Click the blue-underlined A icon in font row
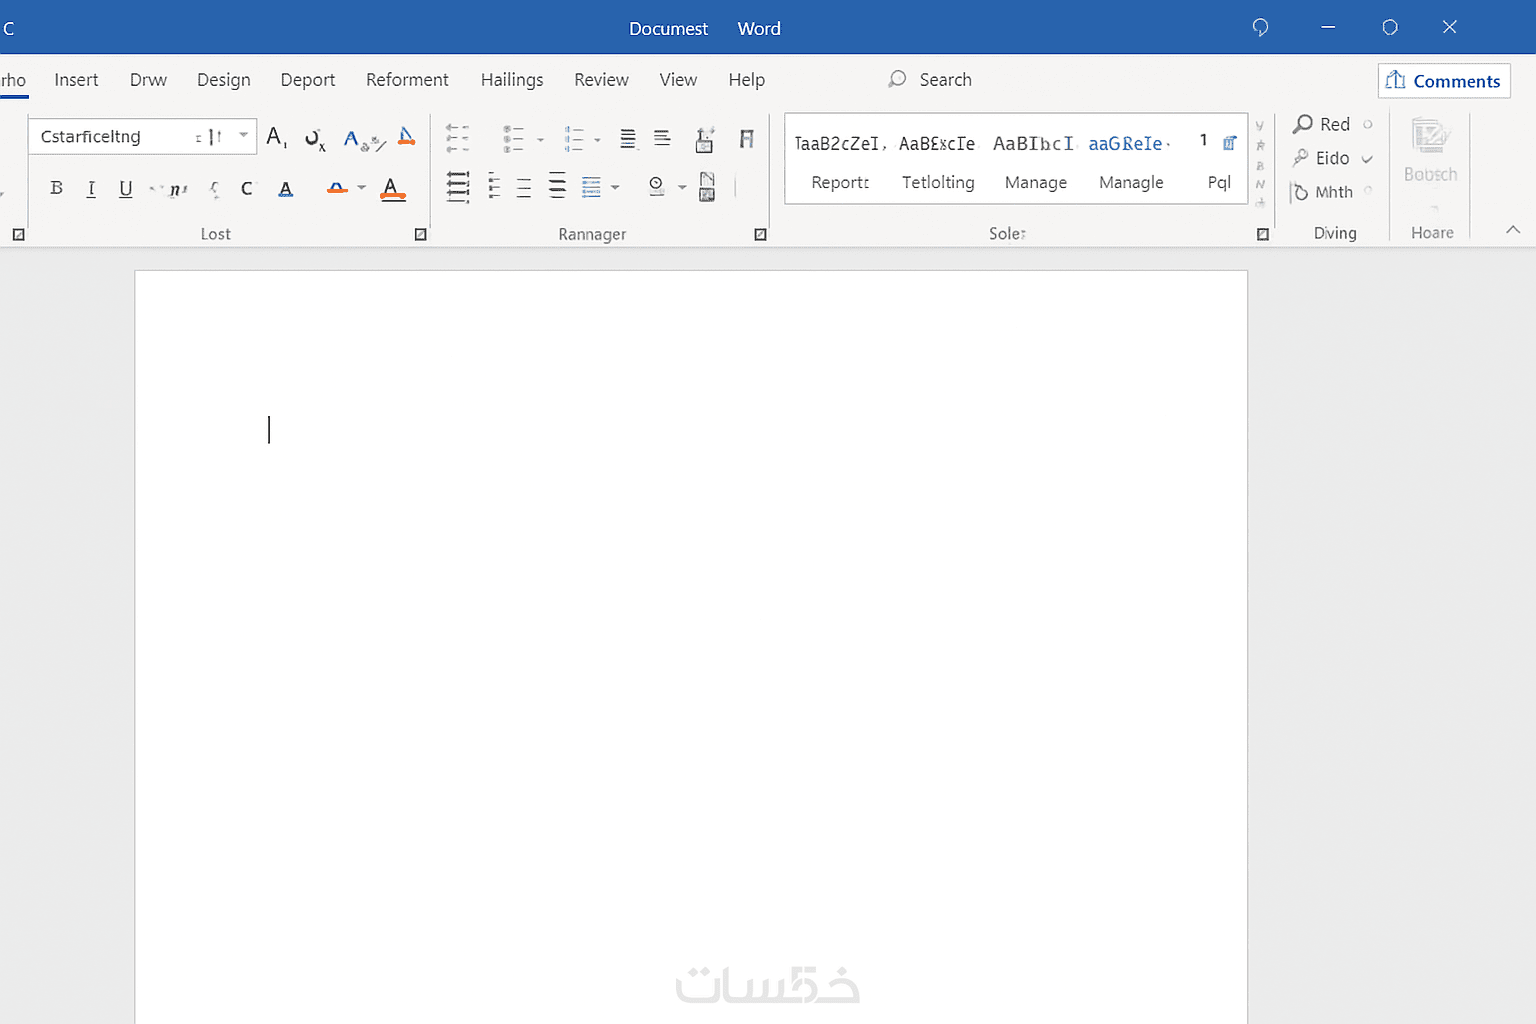The width and height of the screenshot is (1536, 1024). tap(286, 188)
